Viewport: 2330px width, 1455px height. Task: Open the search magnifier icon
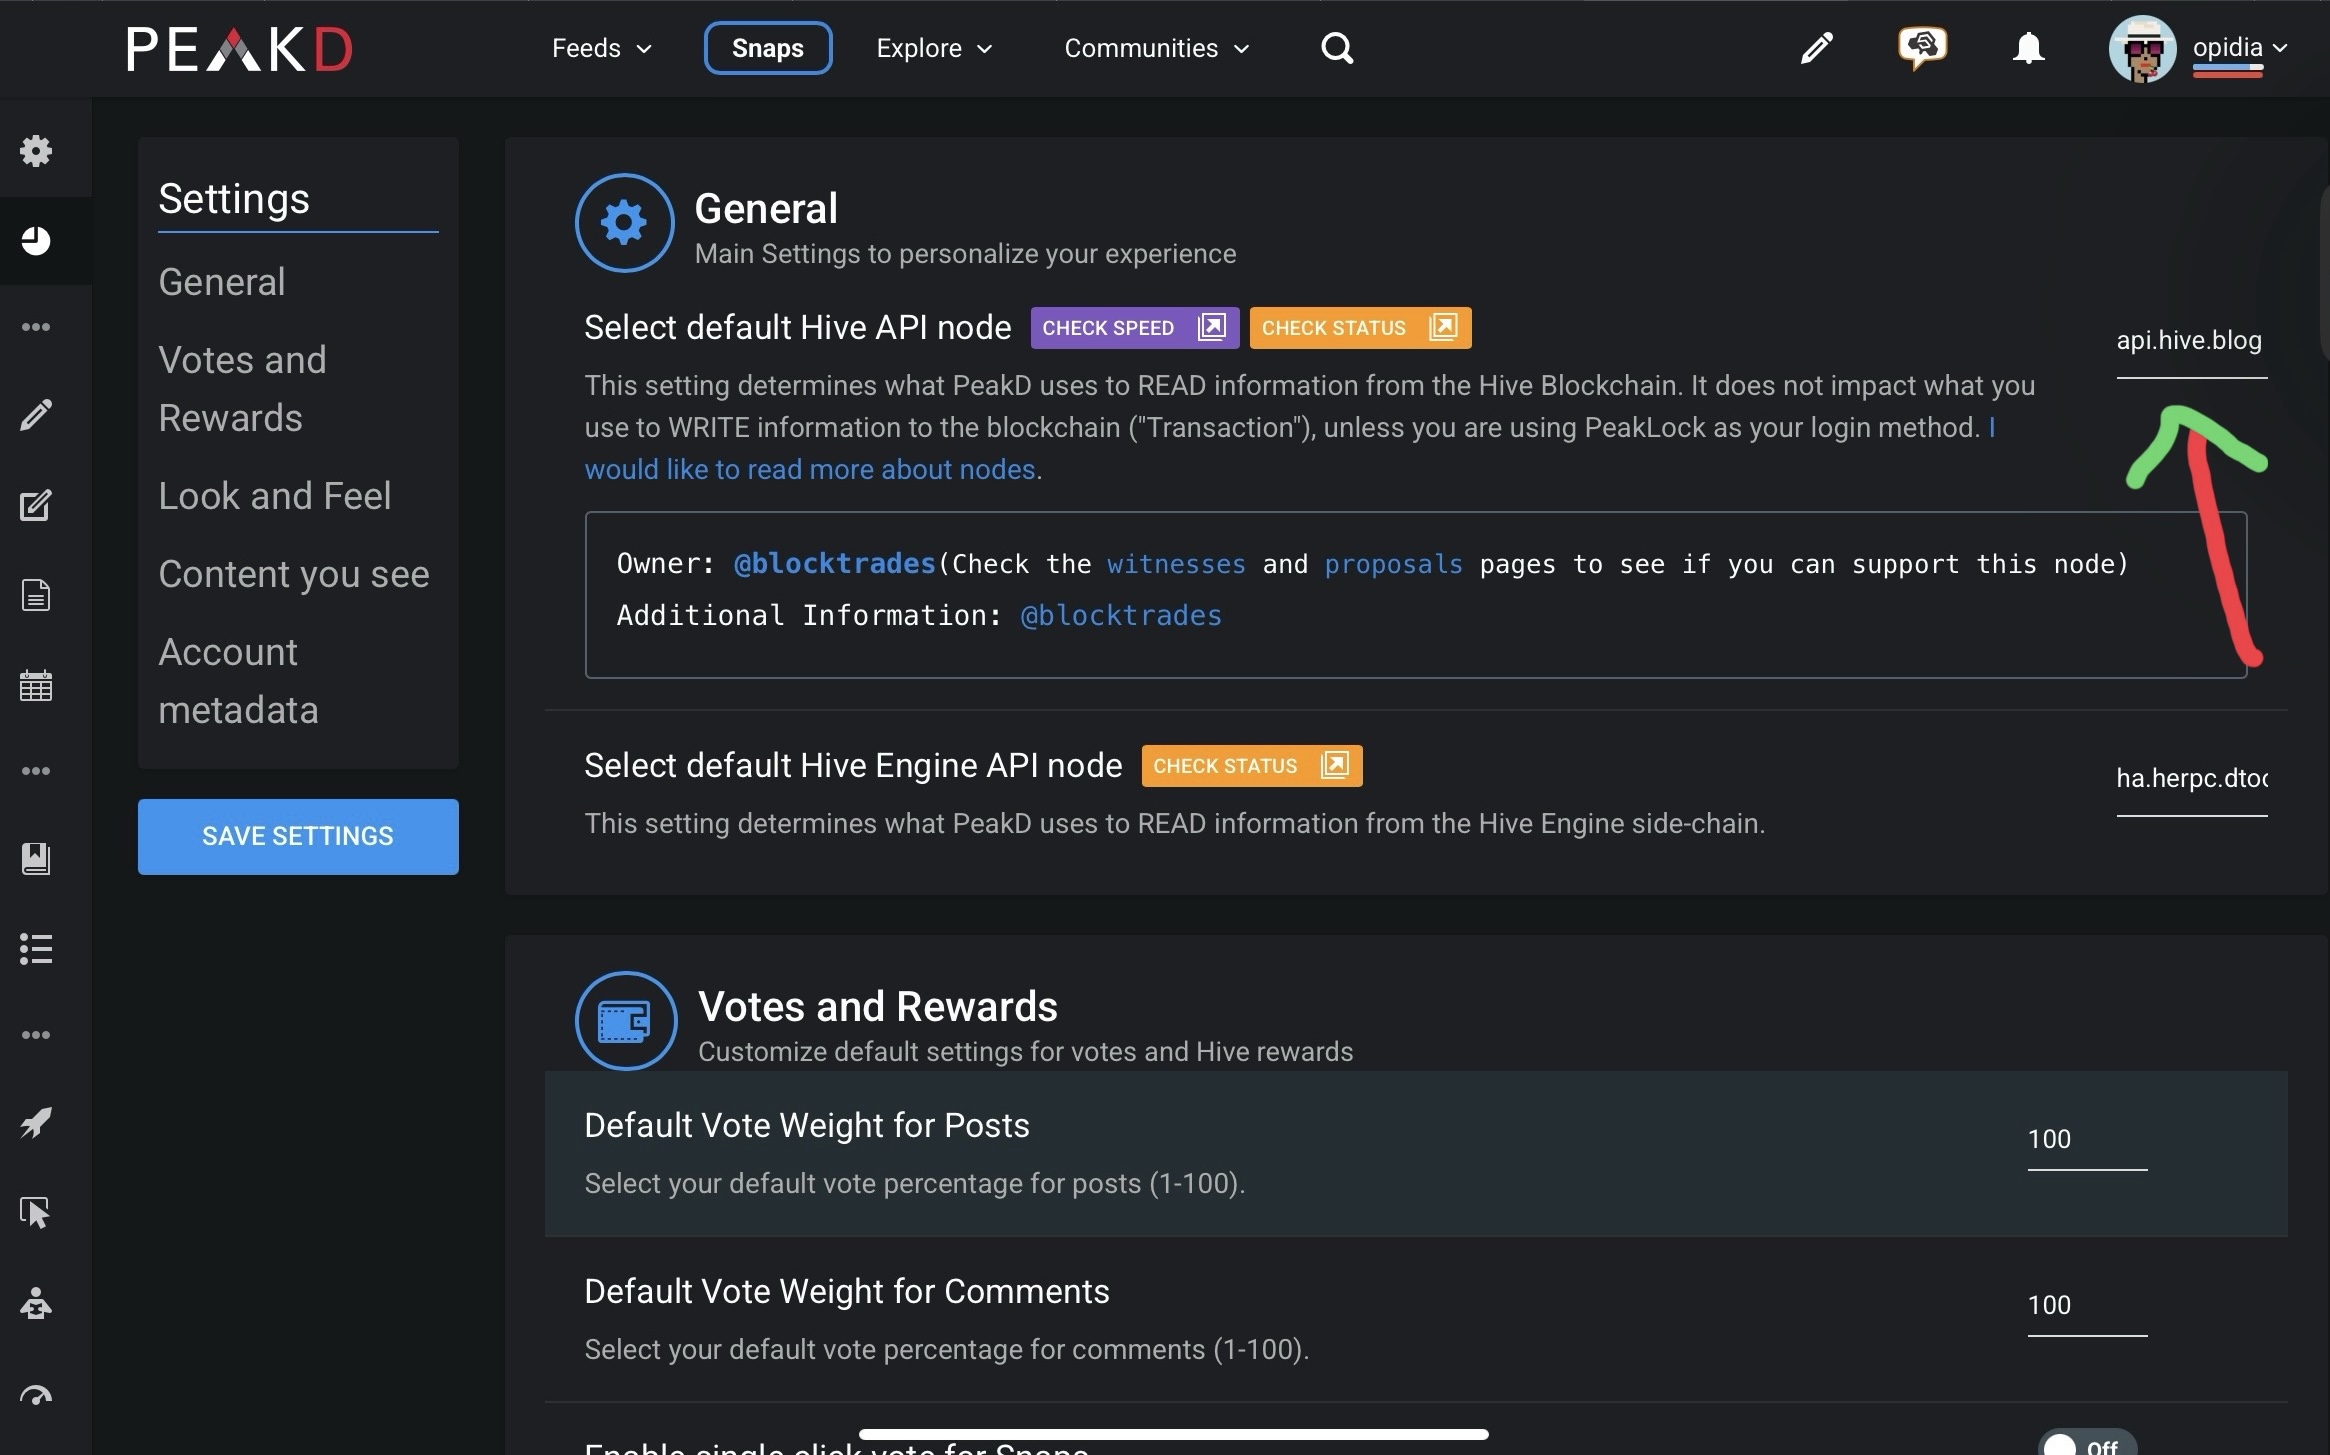click(x=1336, y=48)
